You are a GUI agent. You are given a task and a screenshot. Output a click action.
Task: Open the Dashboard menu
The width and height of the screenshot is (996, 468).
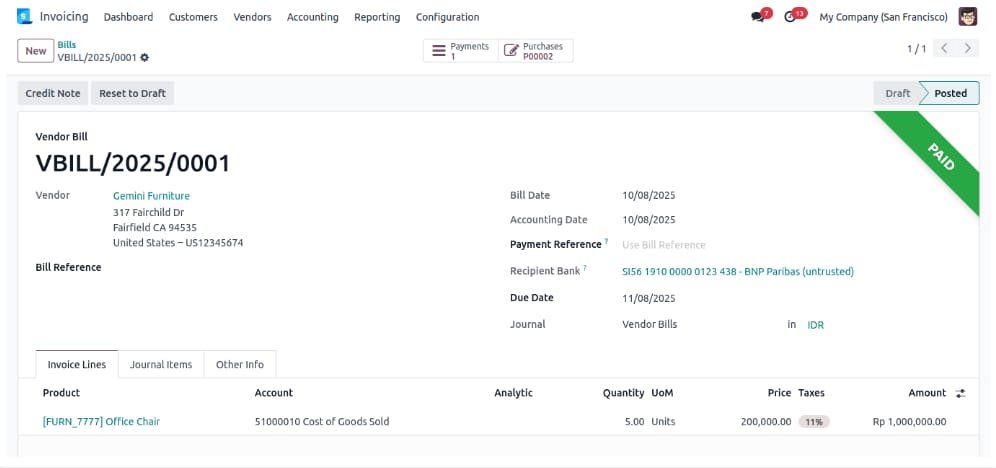point(128,17)
